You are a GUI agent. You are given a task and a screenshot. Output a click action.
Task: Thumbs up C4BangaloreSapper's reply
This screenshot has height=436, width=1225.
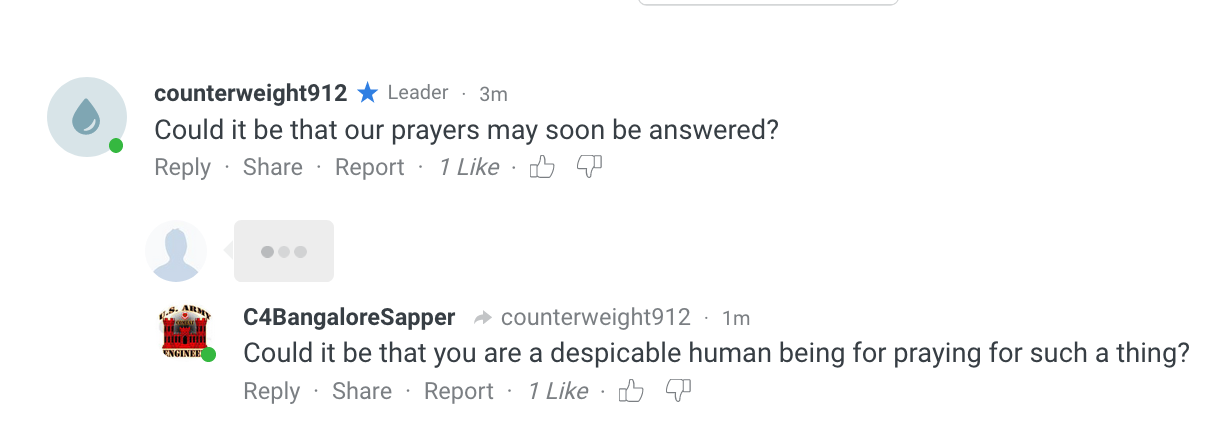pos(631,391)
